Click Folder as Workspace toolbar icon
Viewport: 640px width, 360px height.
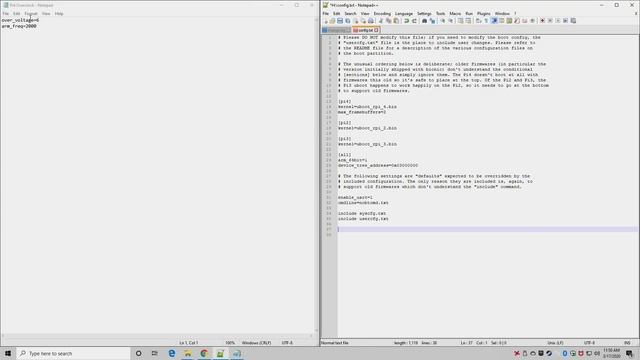coord(524,20)
